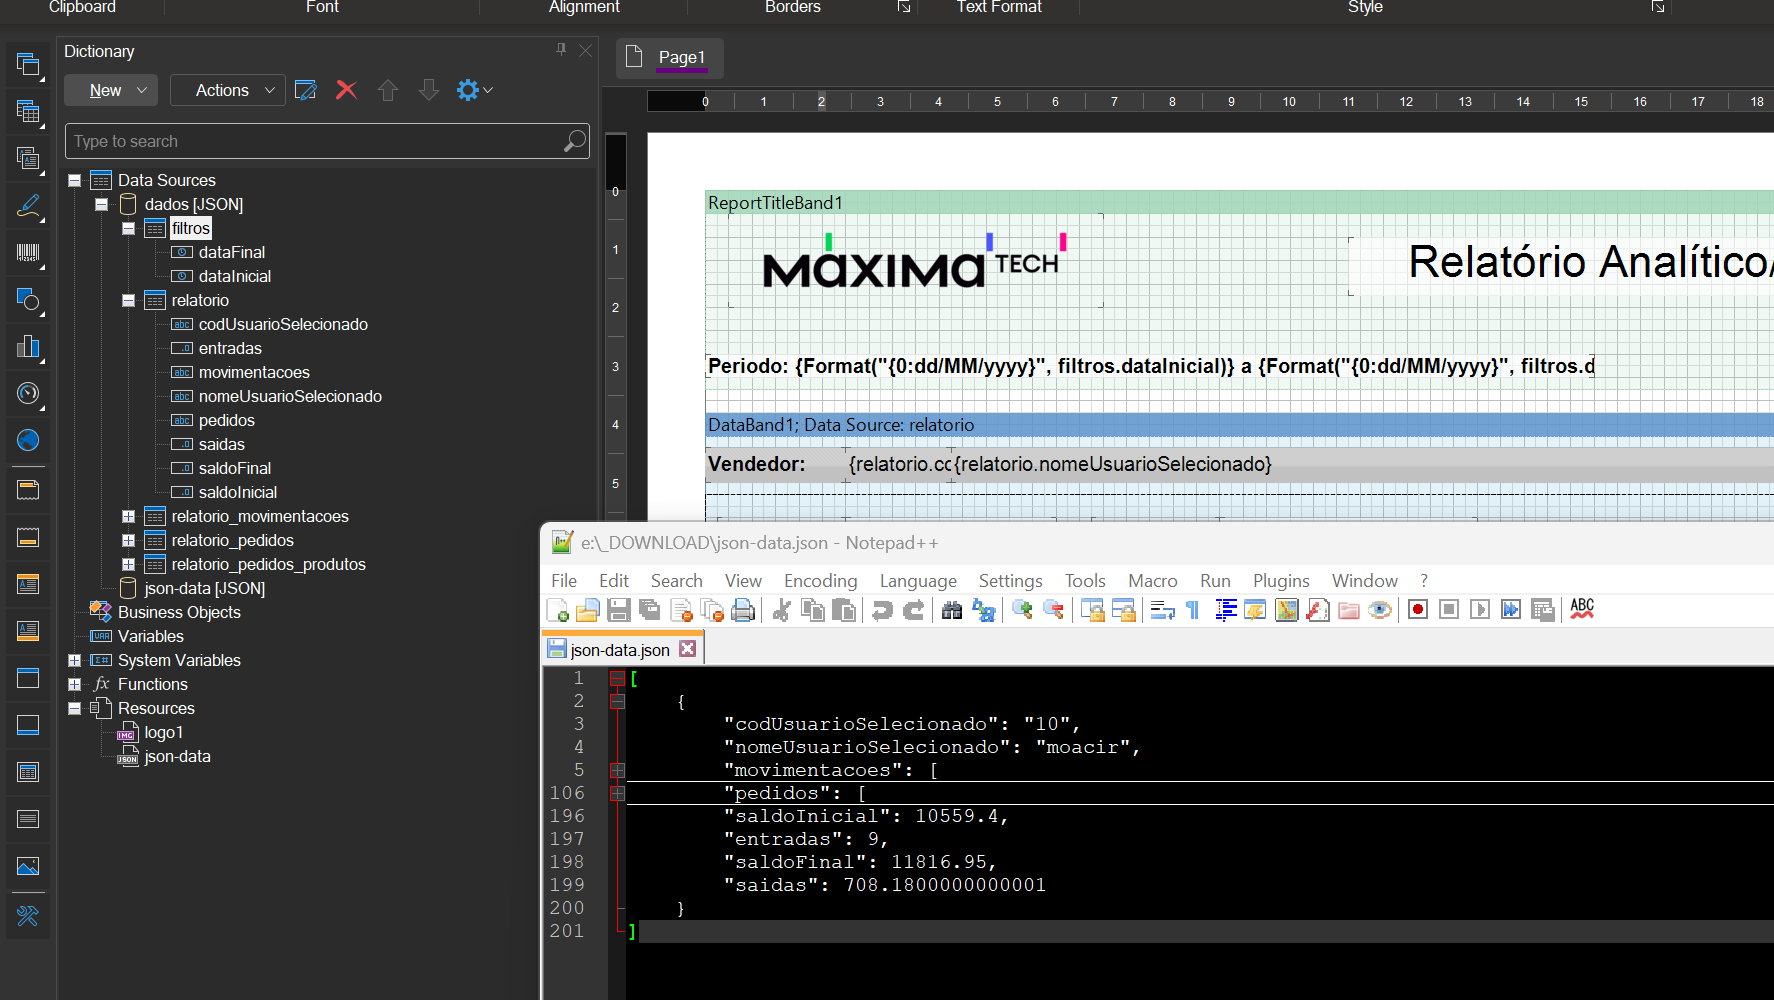
Task: Click the red delete X in Dictionary toolbar
Action: 346,90
